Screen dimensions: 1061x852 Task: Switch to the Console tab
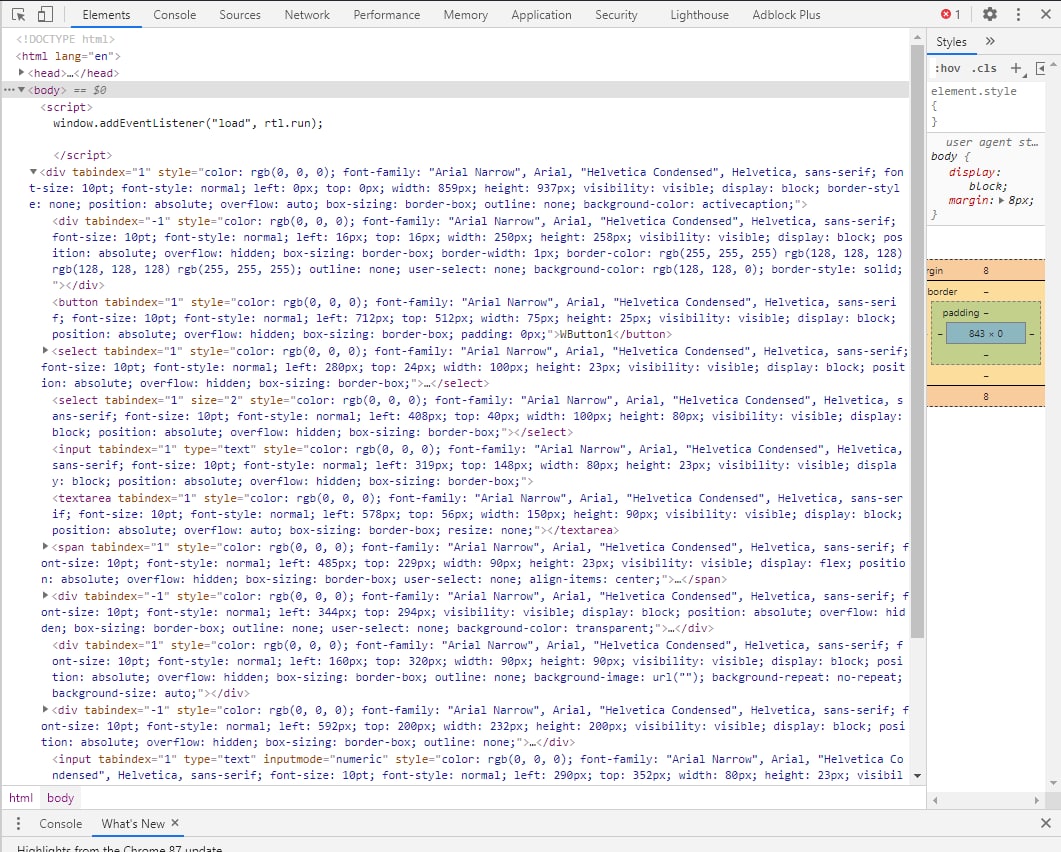pos(175,14)
